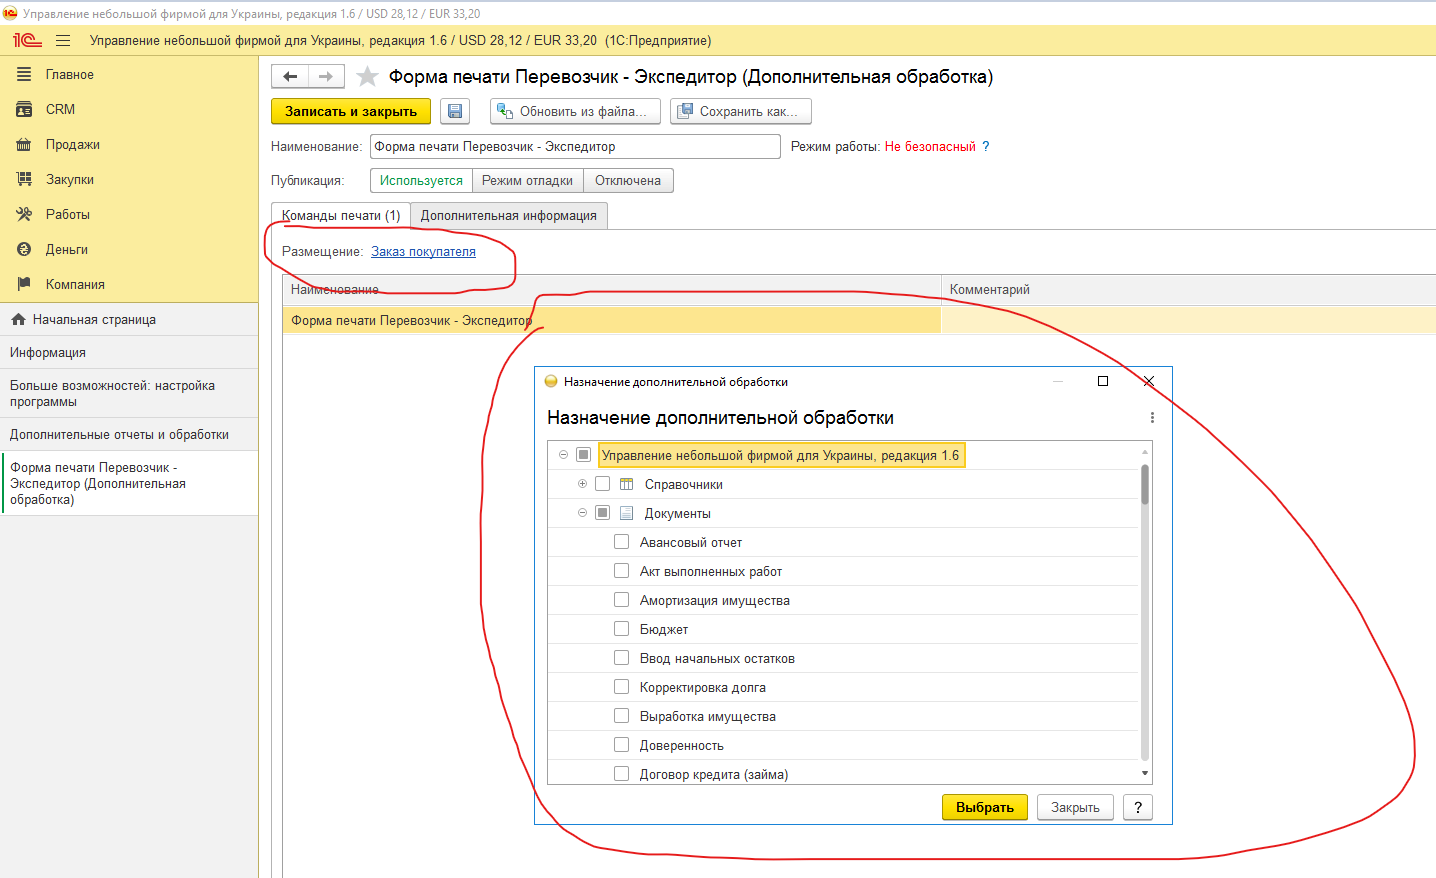This screenshot has height=878, width=1436.
Task: Click the Выбрать button
Action: click(x=985, y=807)
